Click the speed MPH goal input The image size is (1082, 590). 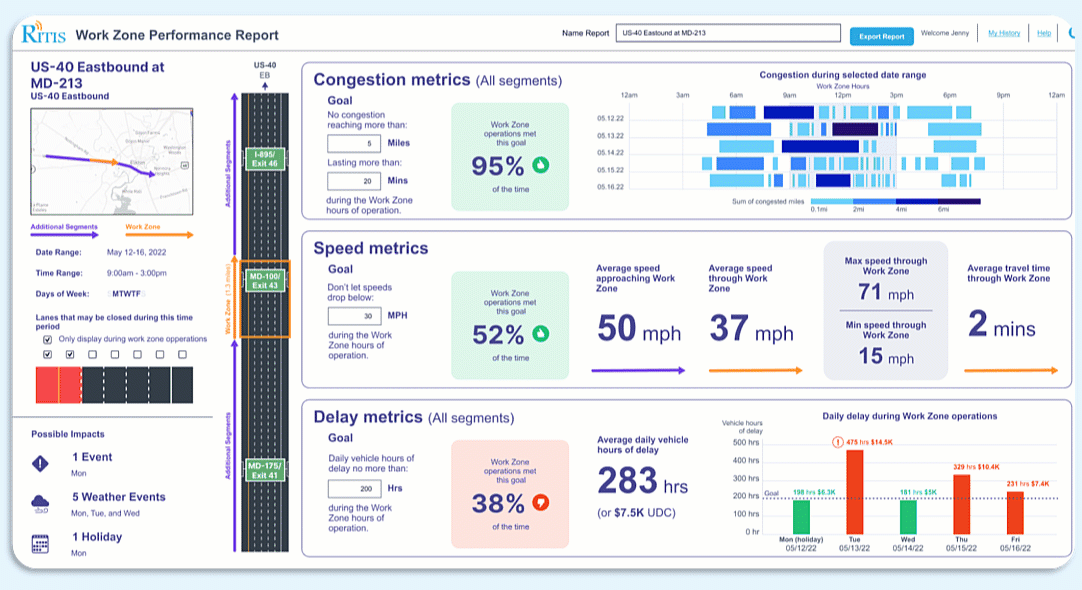click(355, 315)
